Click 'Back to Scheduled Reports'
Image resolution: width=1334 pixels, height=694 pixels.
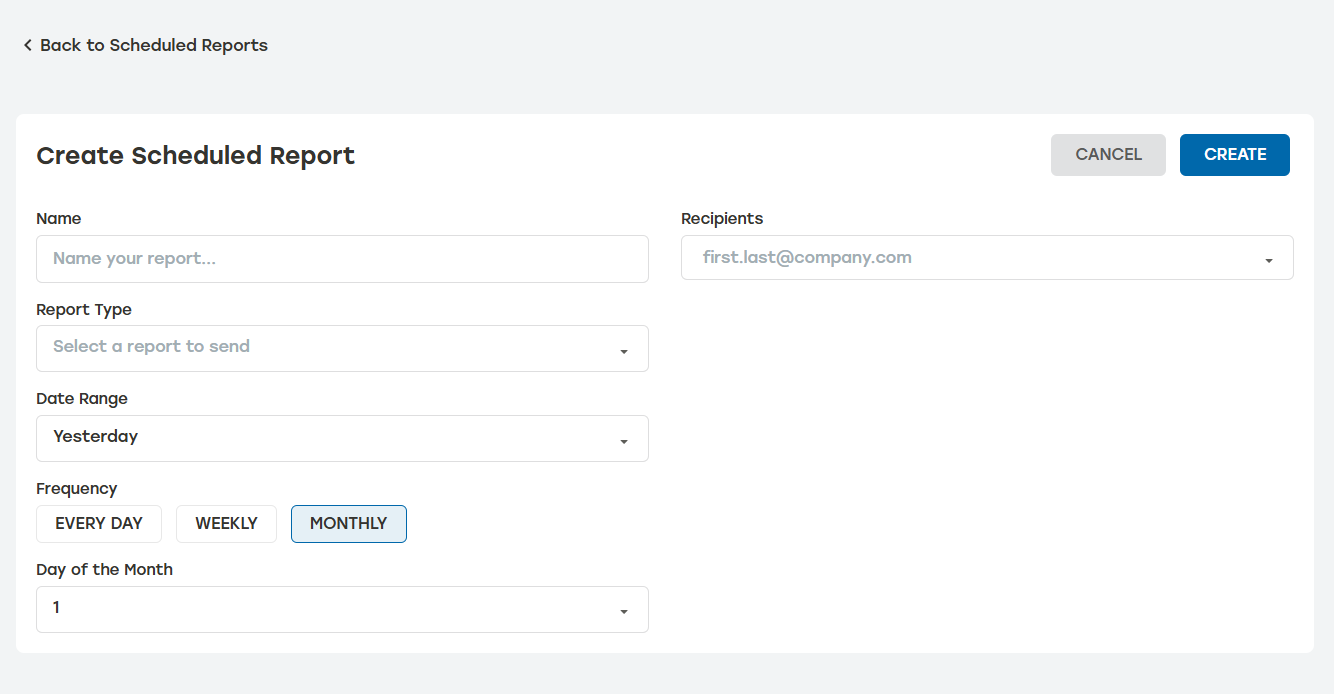[154, 45]
